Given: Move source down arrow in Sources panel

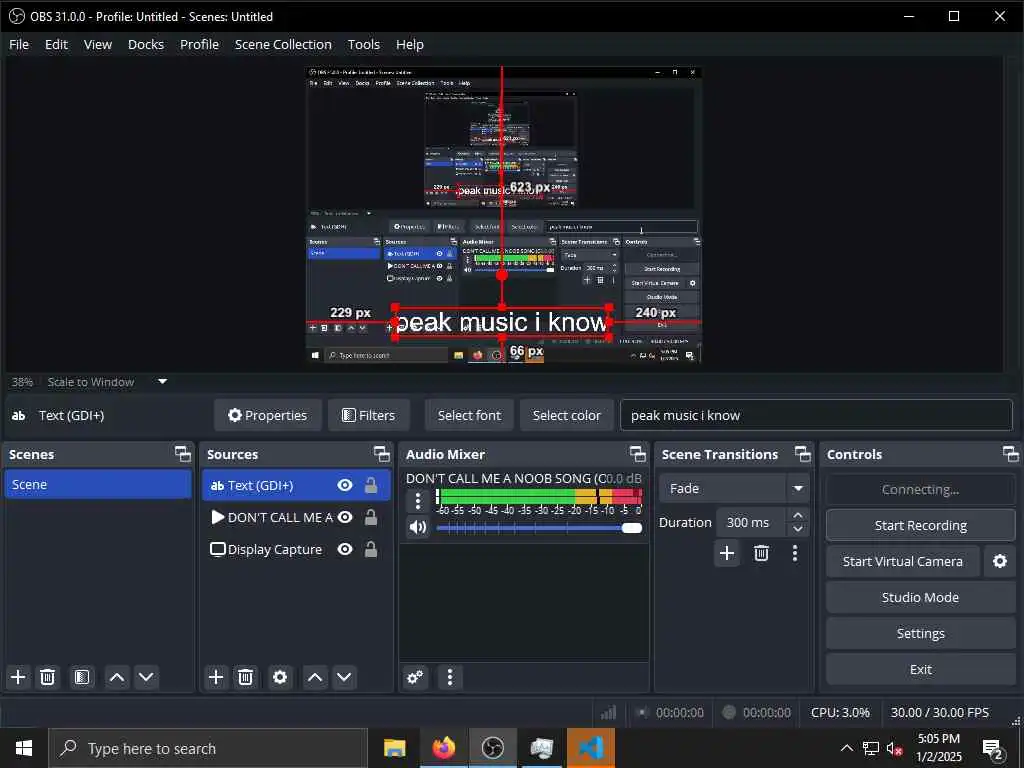Looking at the screenshot, I should pyautogui.click(x=344, y=677).
